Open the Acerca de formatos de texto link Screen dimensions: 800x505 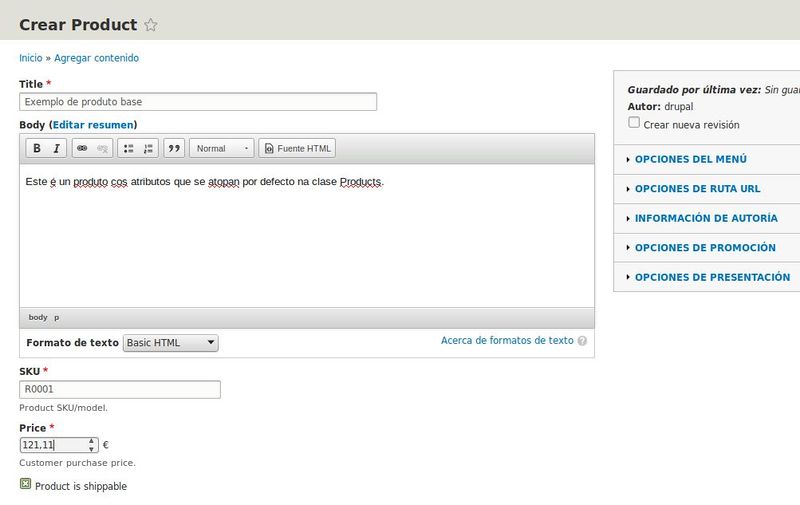(507, 340)
